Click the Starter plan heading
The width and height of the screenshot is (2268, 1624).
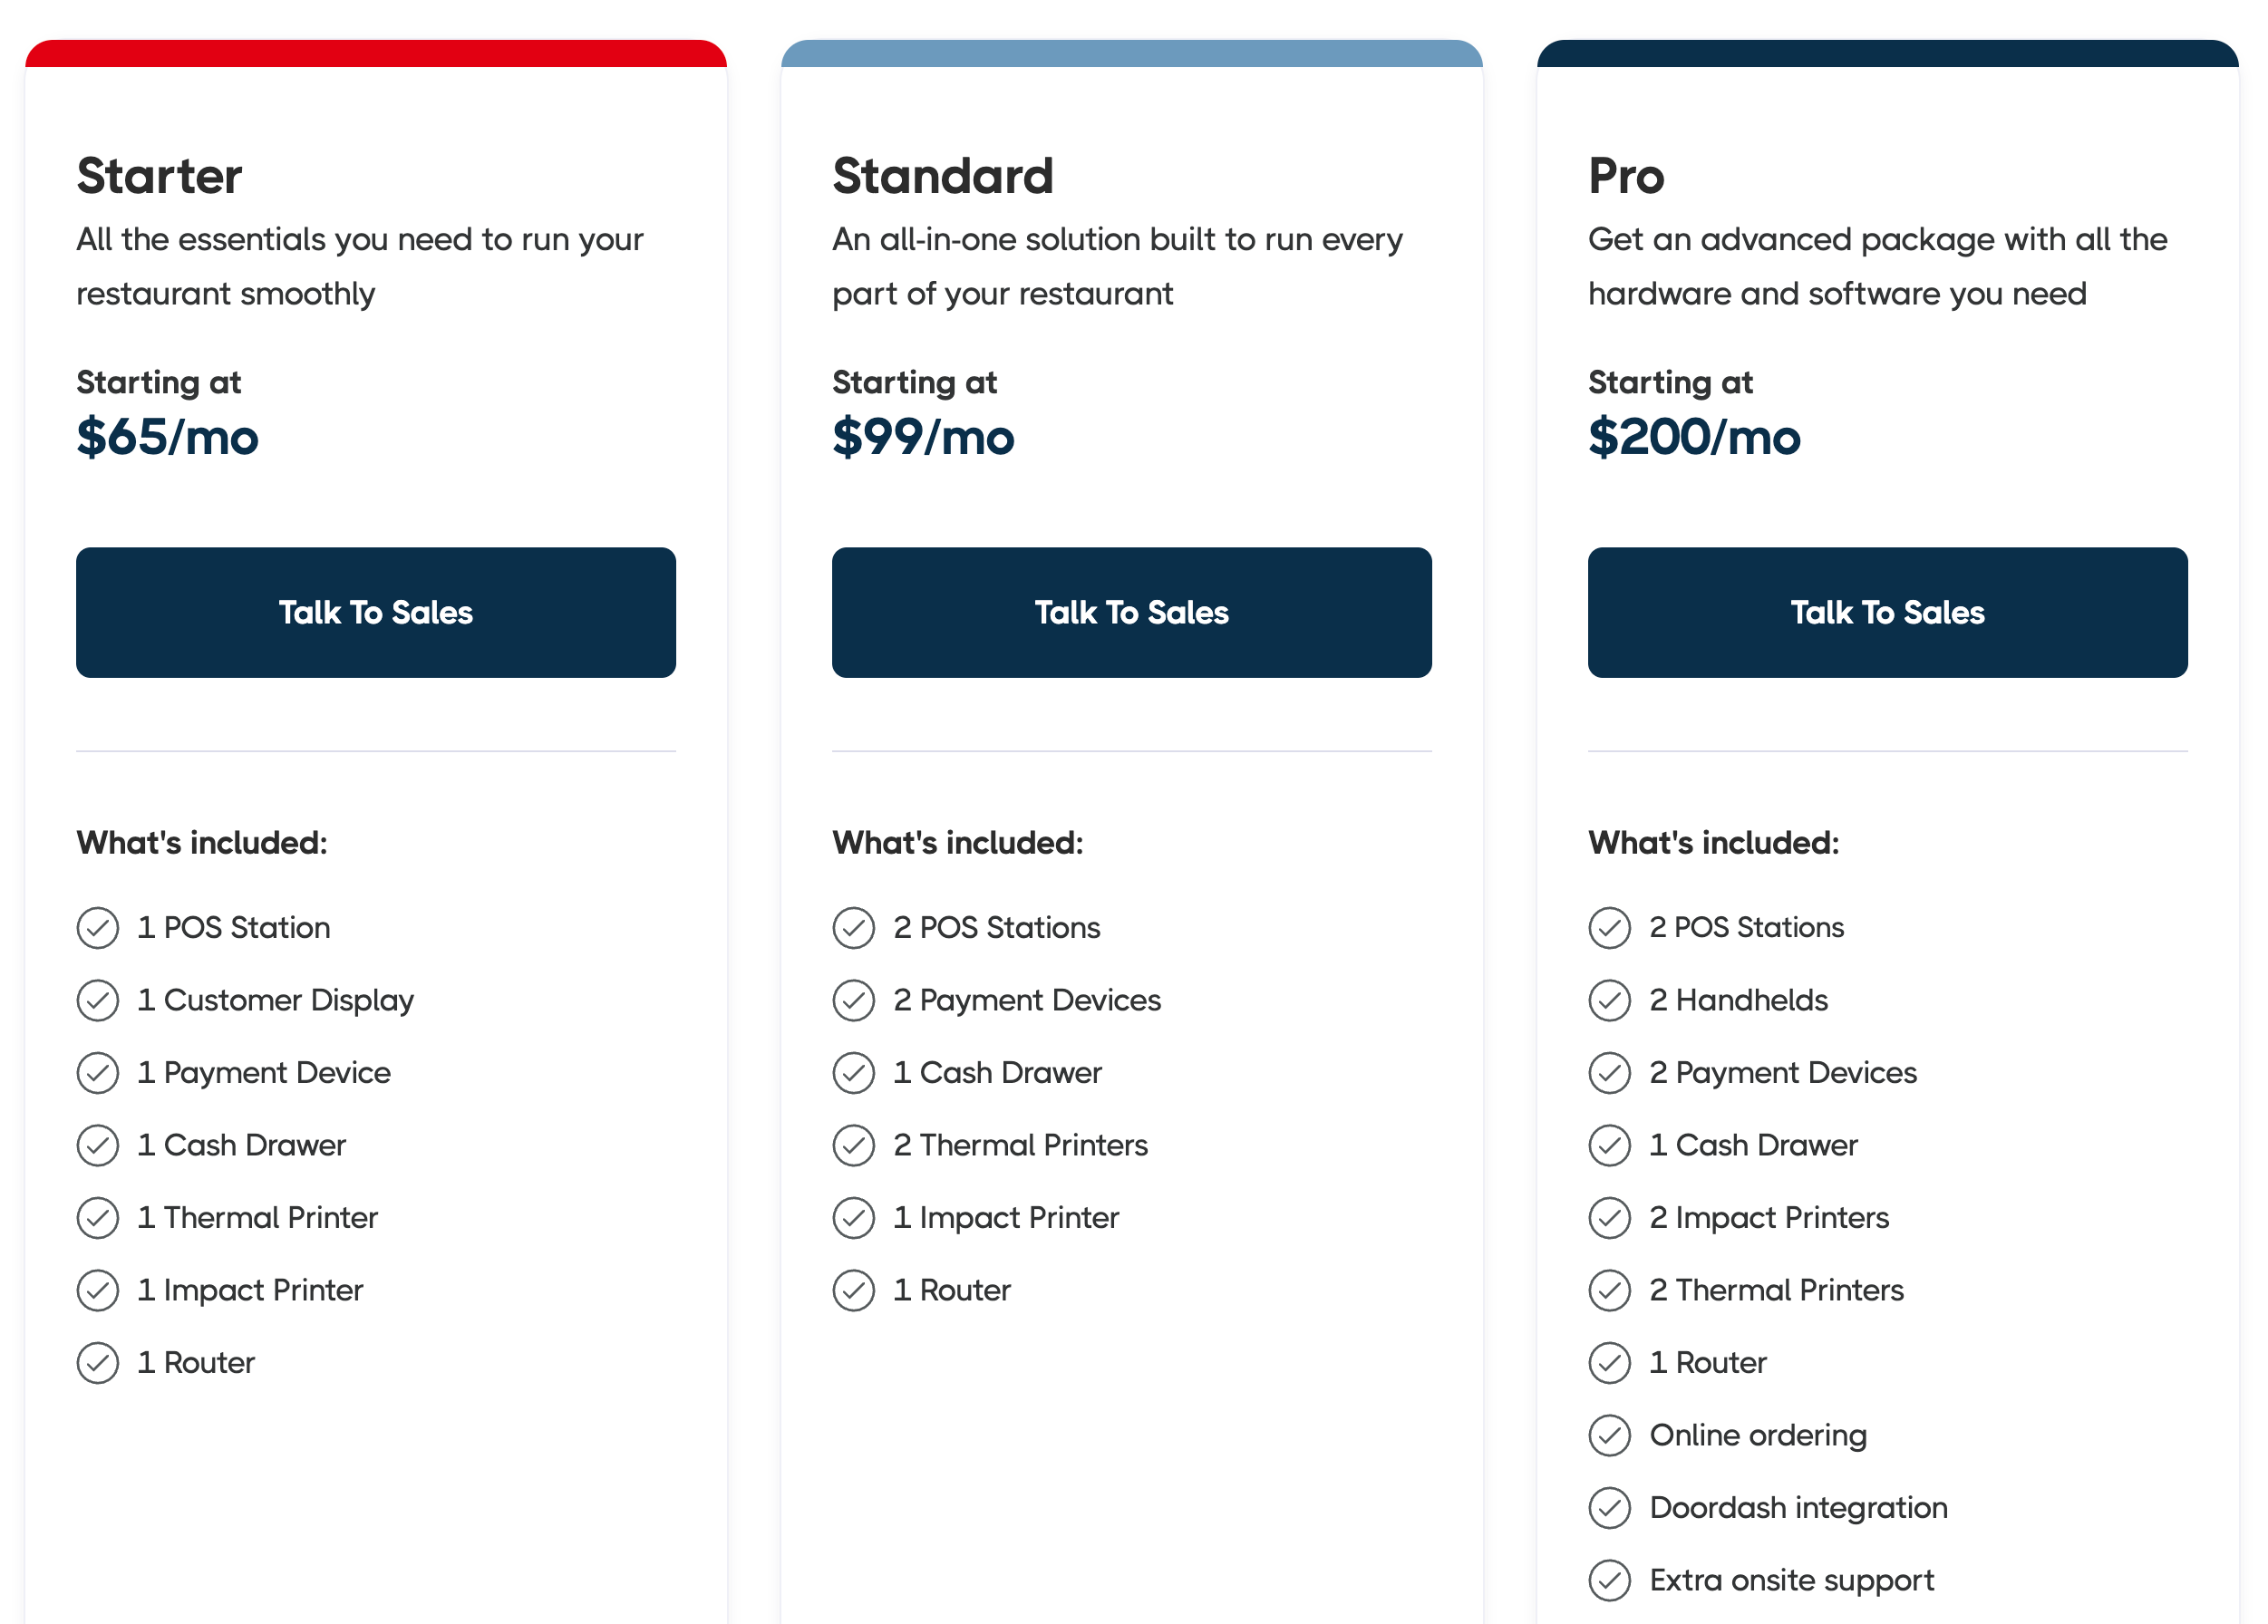[x=159, y=176]
